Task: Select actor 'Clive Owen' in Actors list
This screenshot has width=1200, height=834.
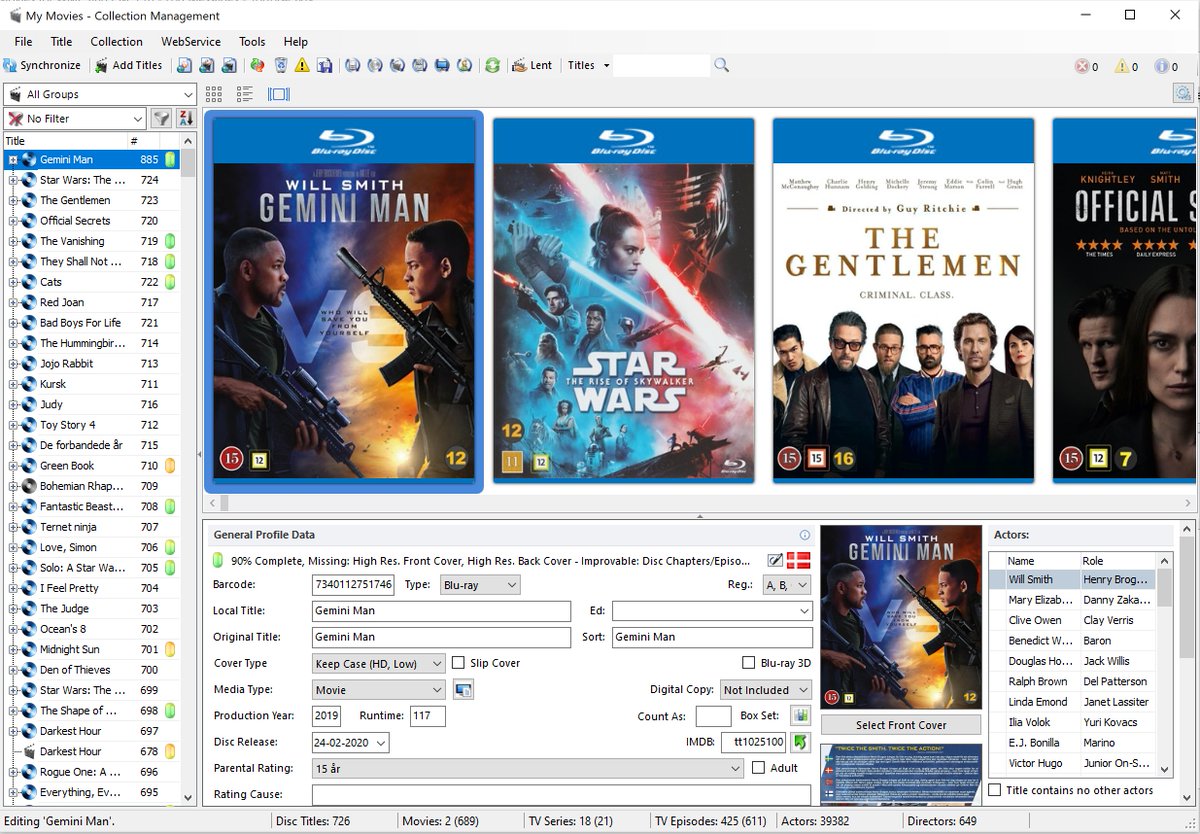Action: pos(1035,620)
